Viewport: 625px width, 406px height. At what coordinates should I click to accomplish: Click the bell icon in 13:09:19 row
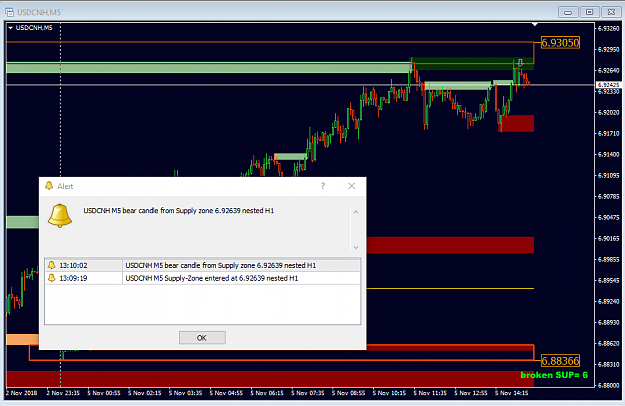pyautogui.click(x=51, y=278)
